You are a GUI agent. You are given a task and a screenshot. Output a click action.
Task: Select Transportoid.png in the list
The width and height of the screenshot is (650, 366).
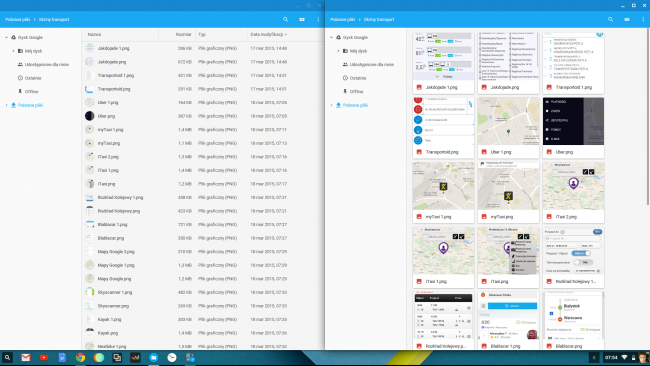point(203,89)
